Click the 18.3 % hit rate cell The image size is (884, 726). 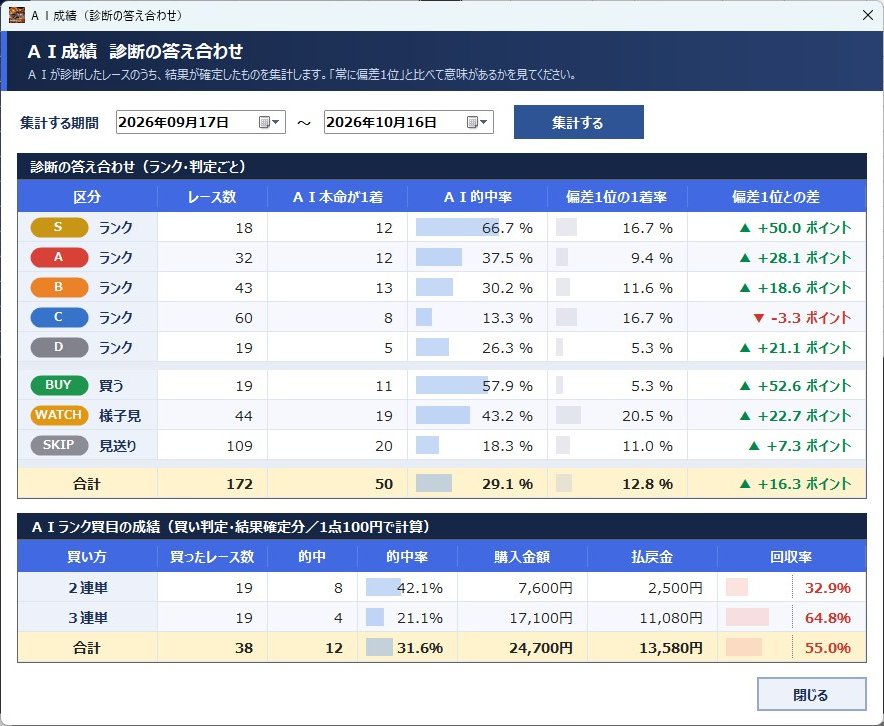(477, 445)
